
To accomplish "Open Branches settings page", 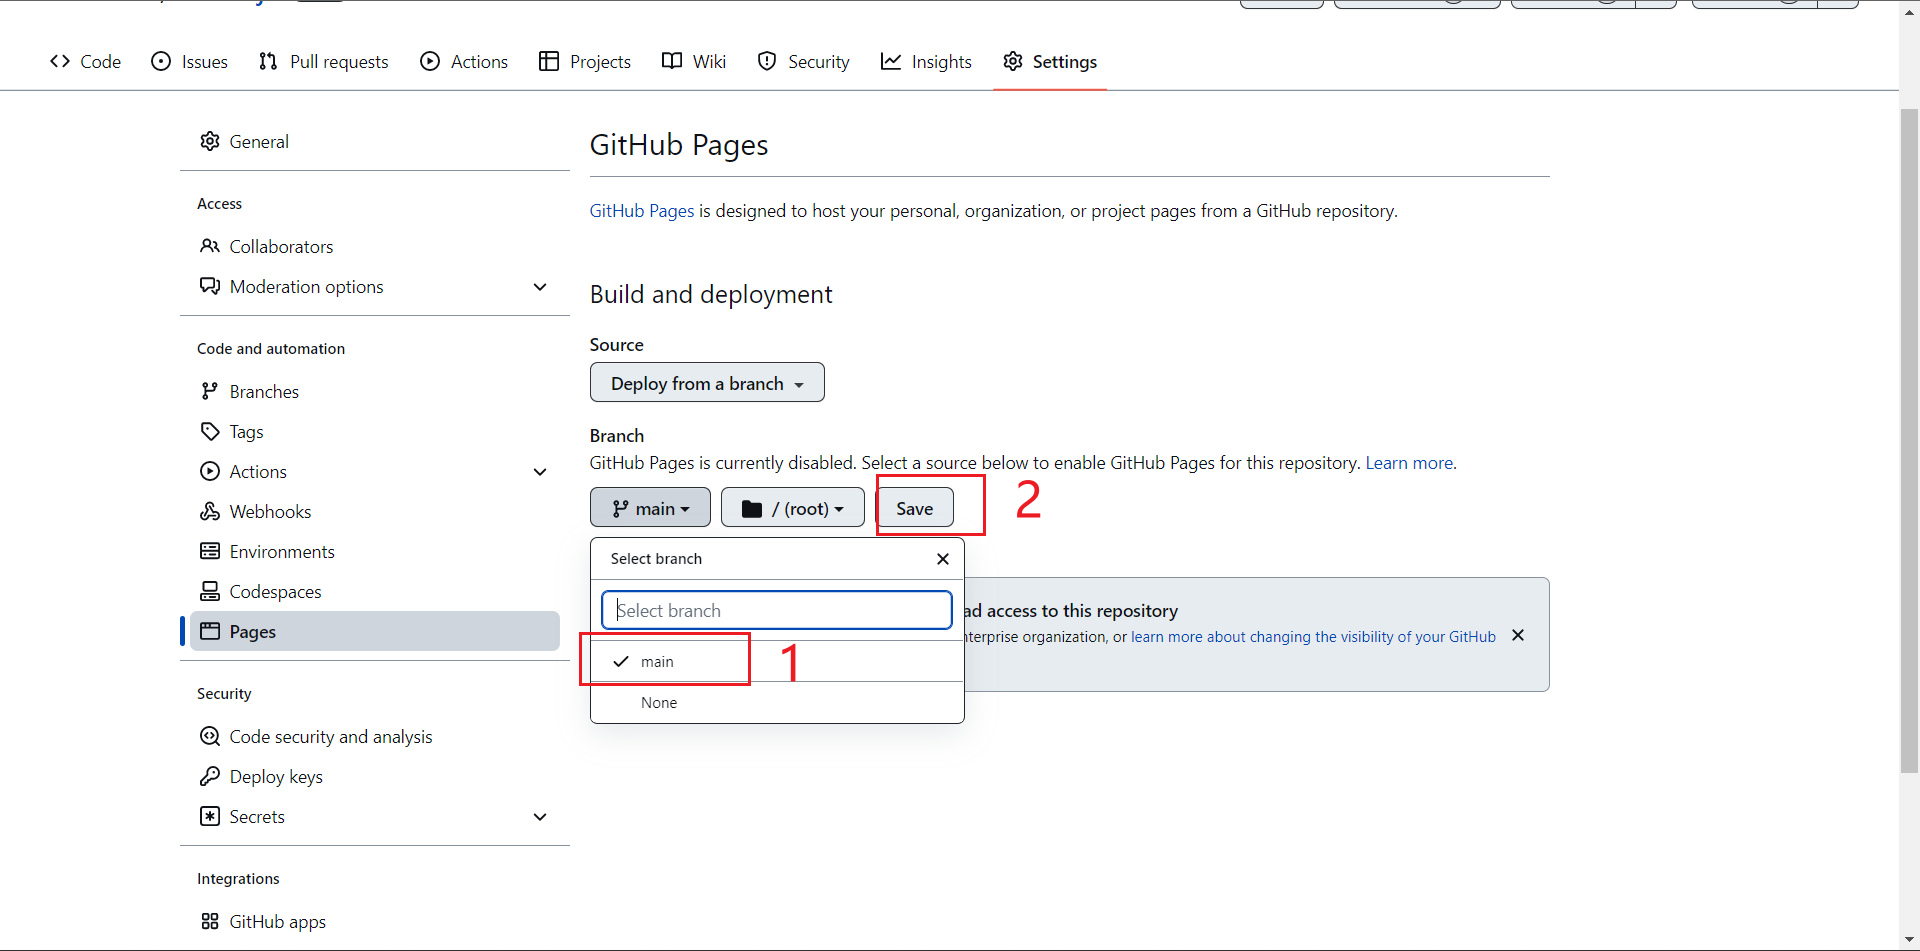I will tap(375, 391).
